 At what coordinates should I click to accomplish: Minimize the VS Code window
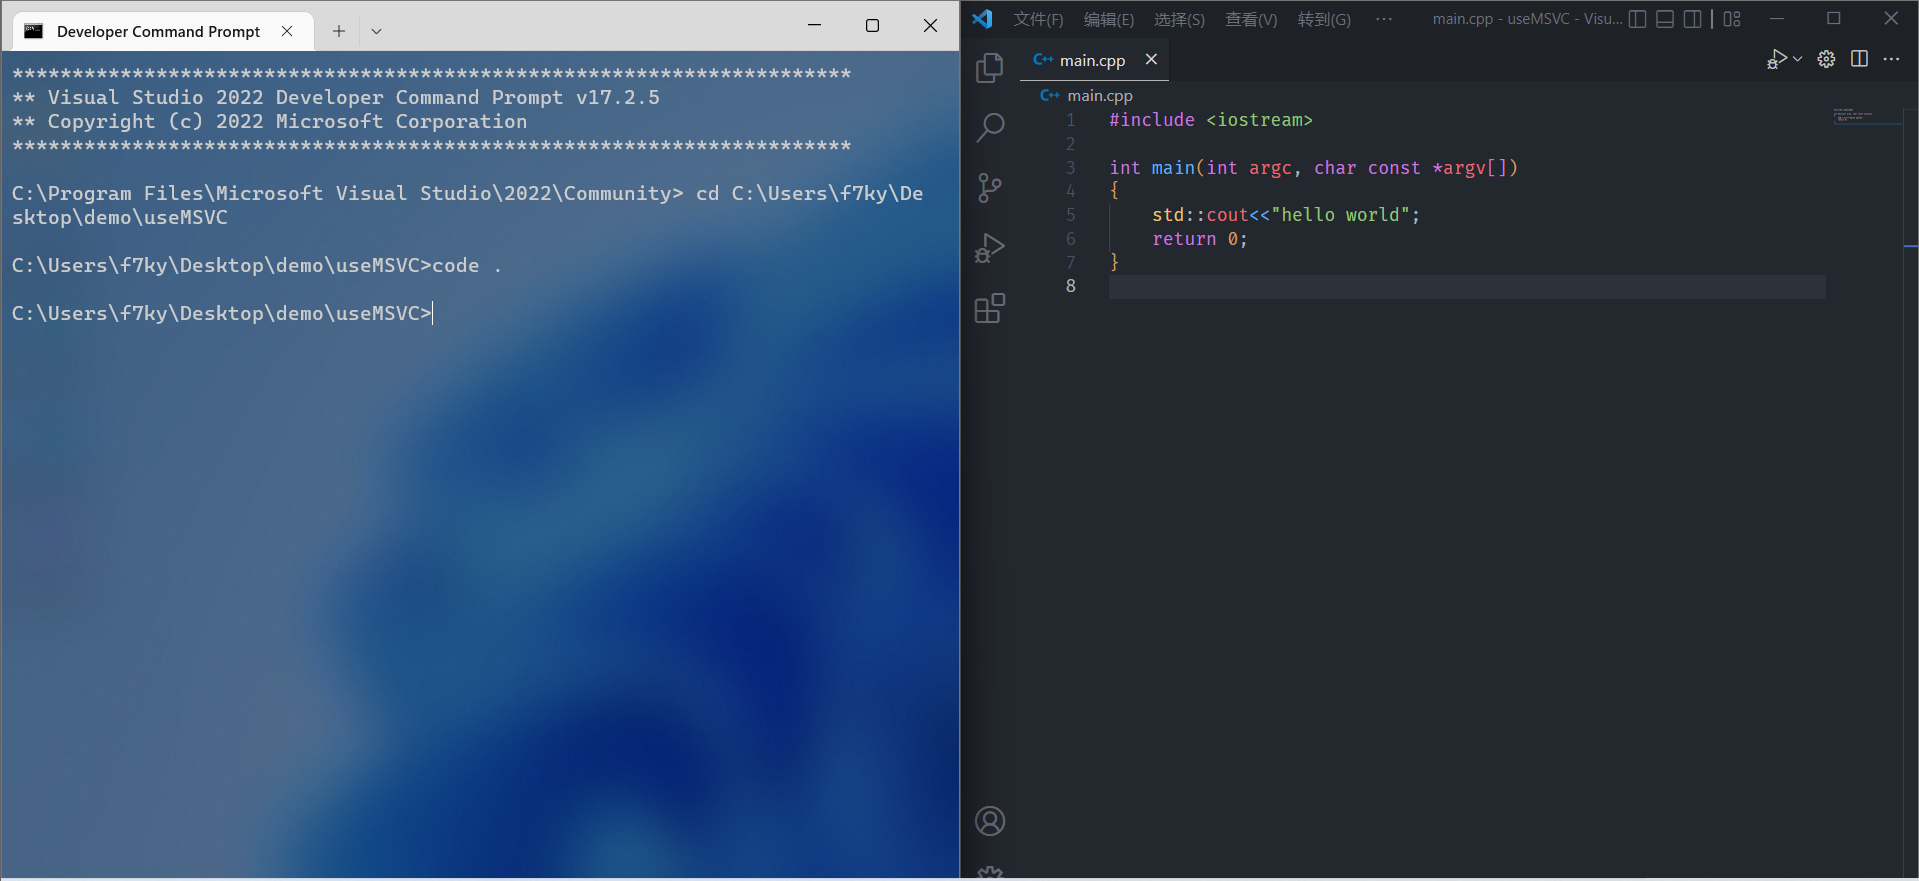1777,19
